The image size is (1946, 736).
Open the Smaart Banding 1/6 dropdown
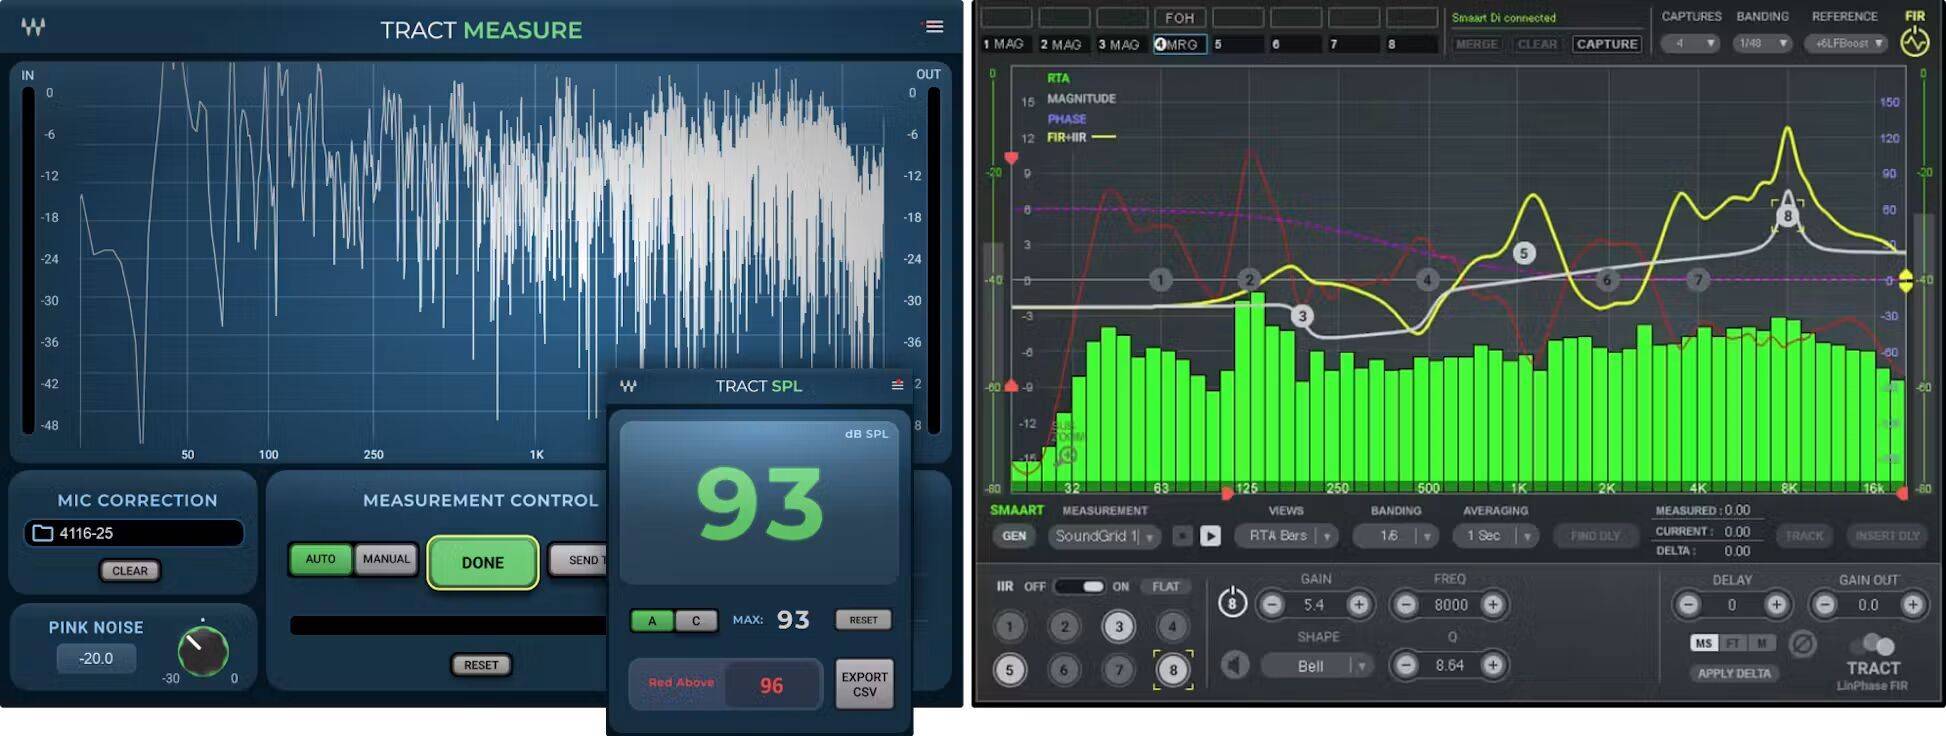click(1396, 536)
